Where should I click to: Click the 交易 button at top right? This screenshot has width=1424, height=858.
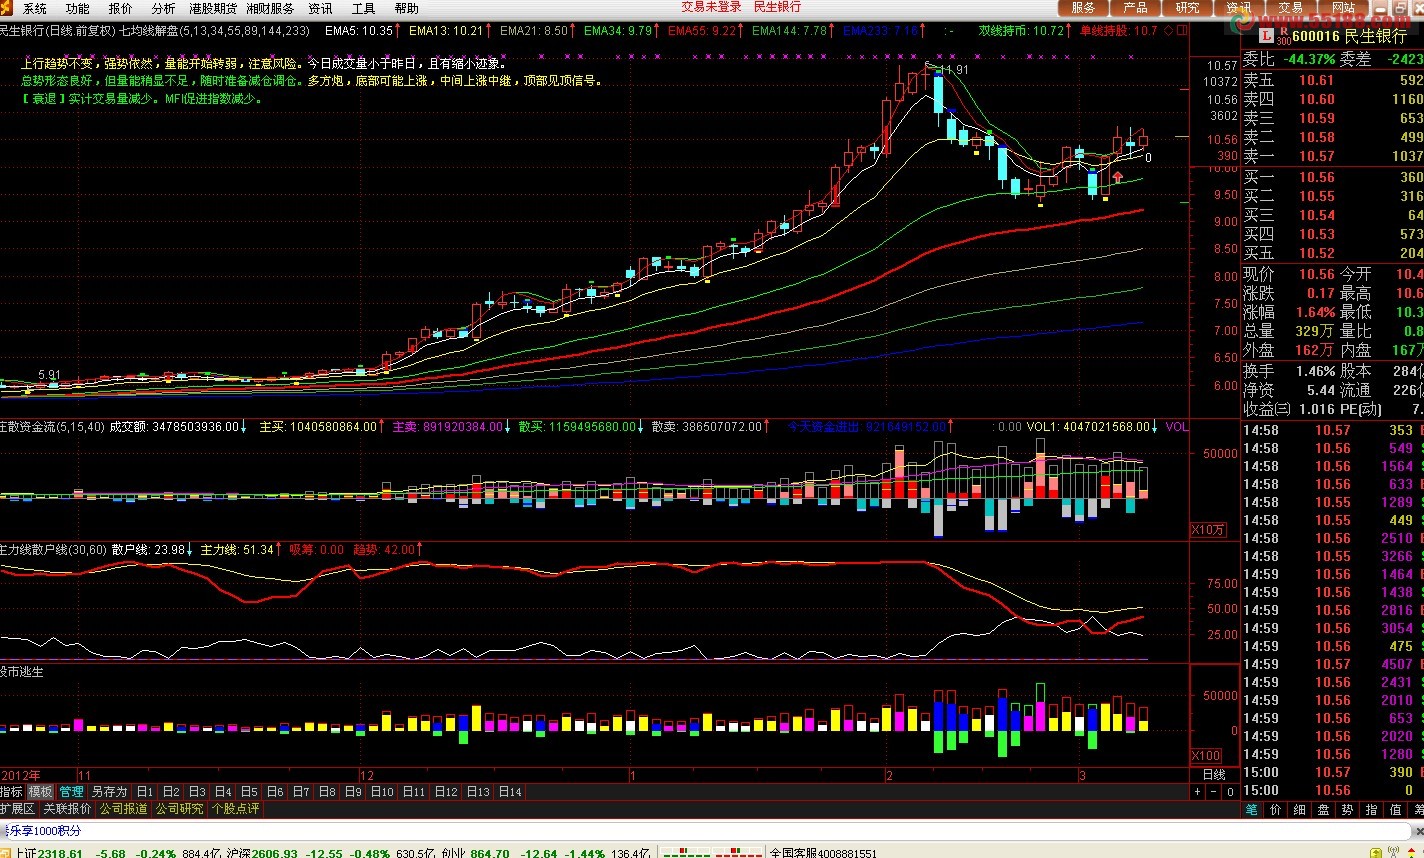(x=1291, y=8)
